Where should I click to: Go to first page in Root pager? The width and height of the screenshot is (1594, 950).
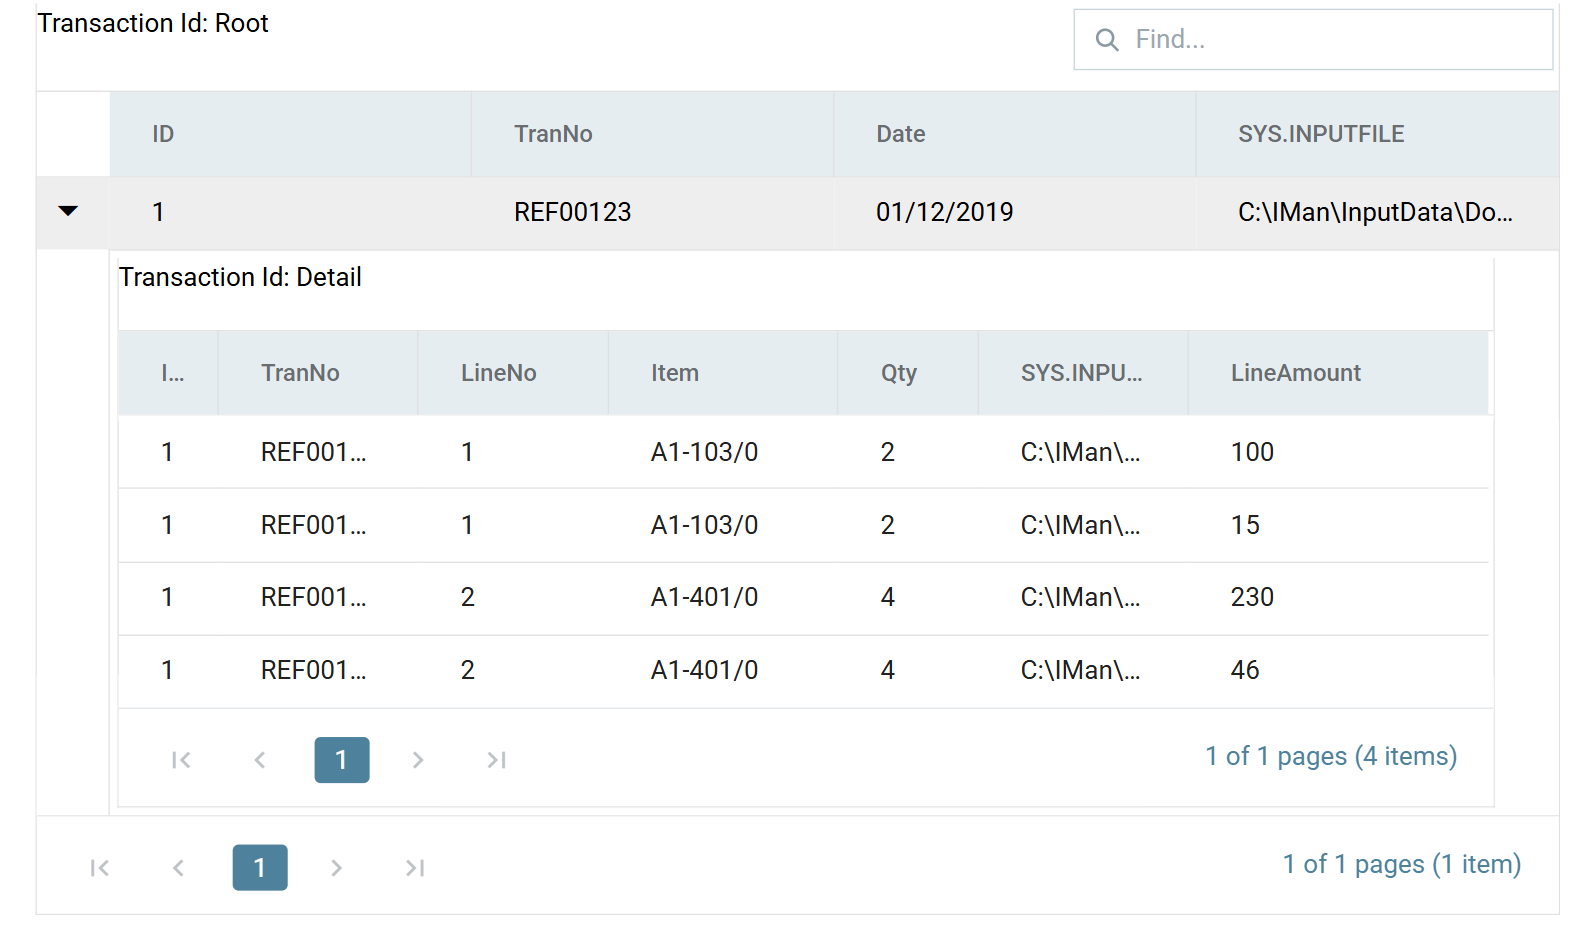[99, 868]
